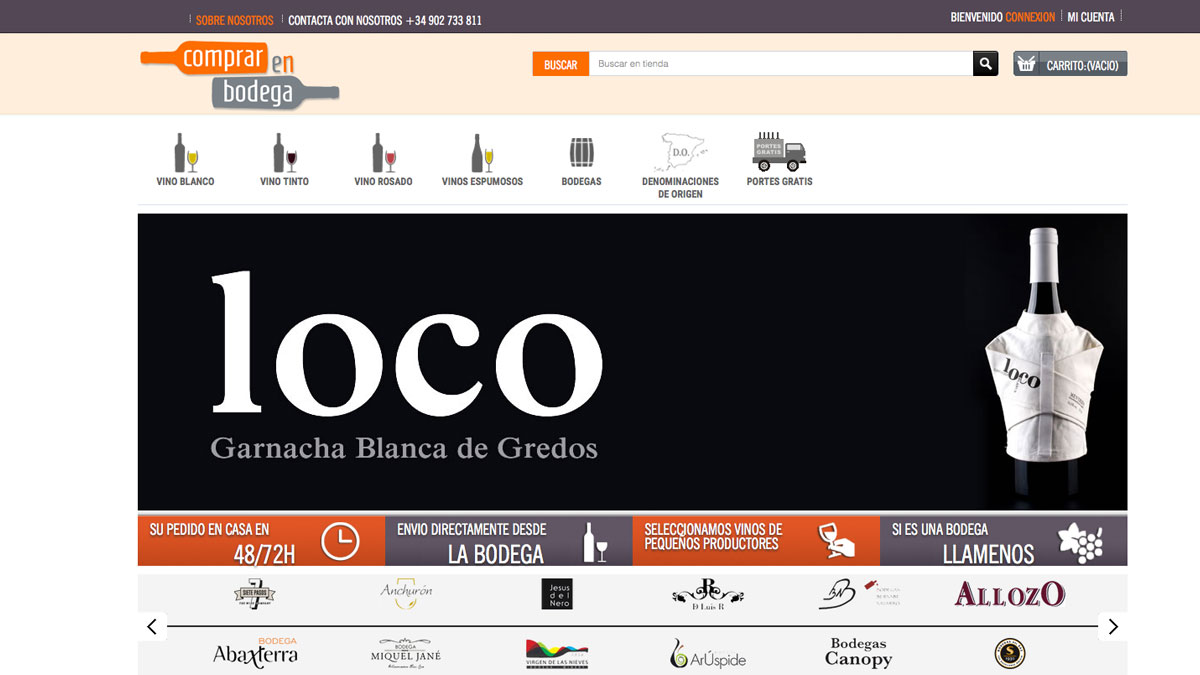Open the Bodegas Canopy logo
Screen dimensions: 1200x675
coord(858,652)
